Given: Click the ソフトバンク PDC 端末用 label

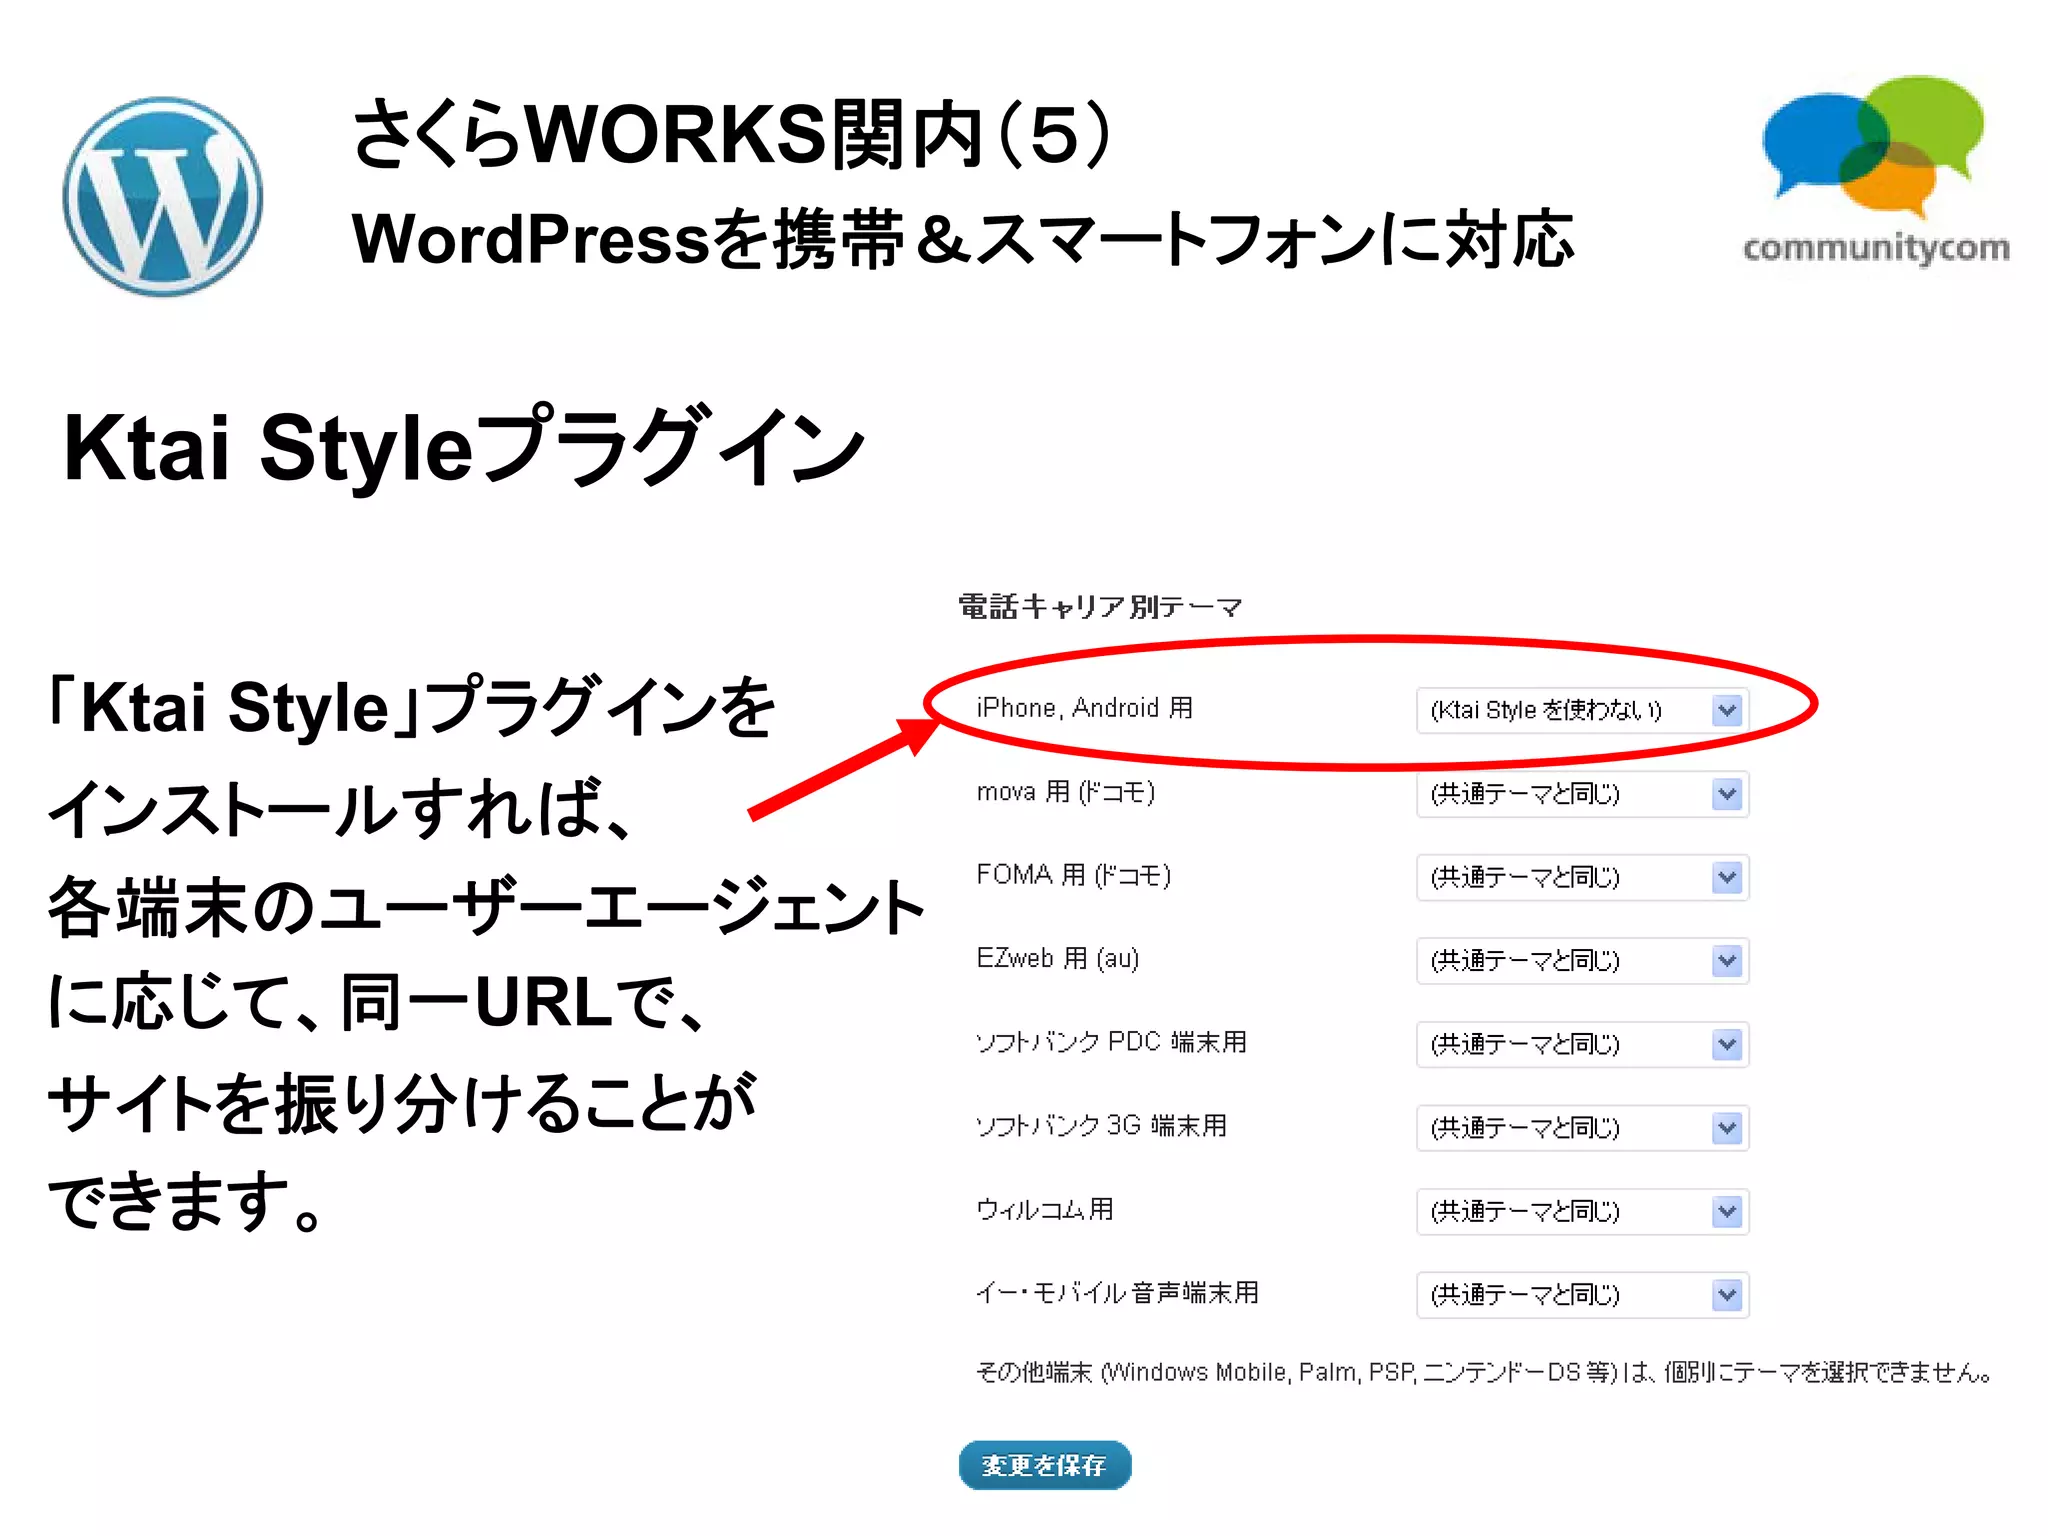Looking at the screenshot, I should pos(1111,1042).
